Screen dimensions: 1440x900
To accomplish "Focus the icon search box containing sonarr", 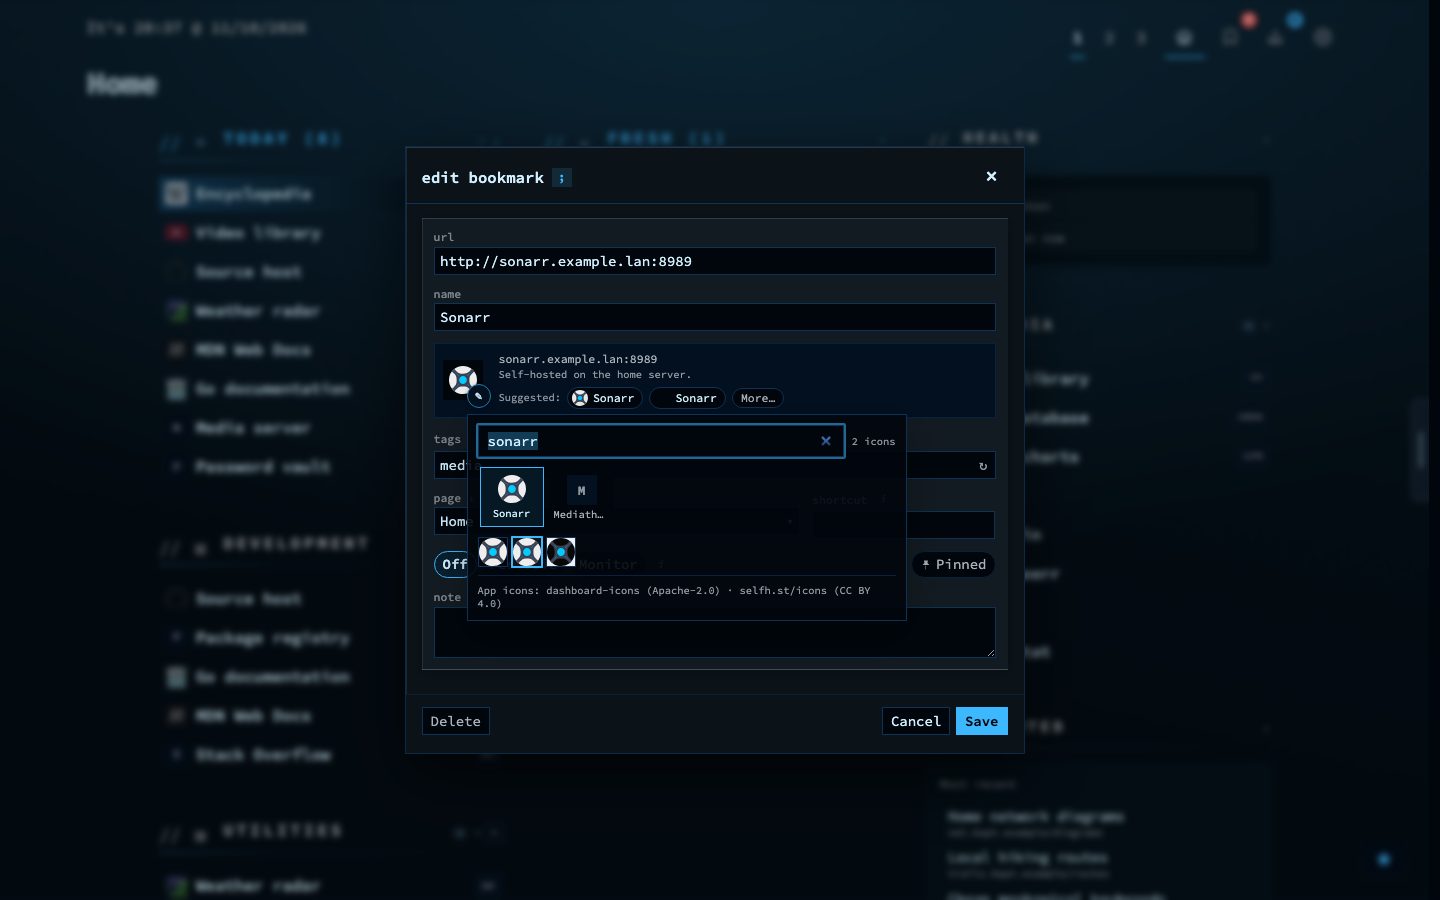I will (661, 441).
